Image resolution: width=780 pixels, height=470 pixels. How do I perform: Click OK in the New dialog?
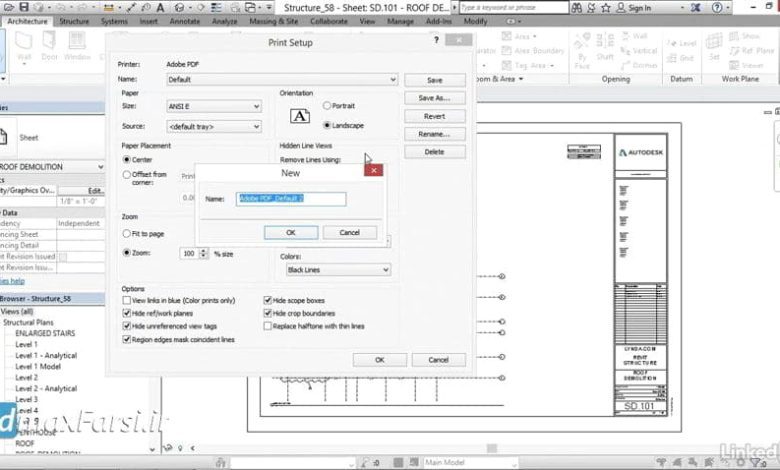pyautogui.click(x=290, y=232)
